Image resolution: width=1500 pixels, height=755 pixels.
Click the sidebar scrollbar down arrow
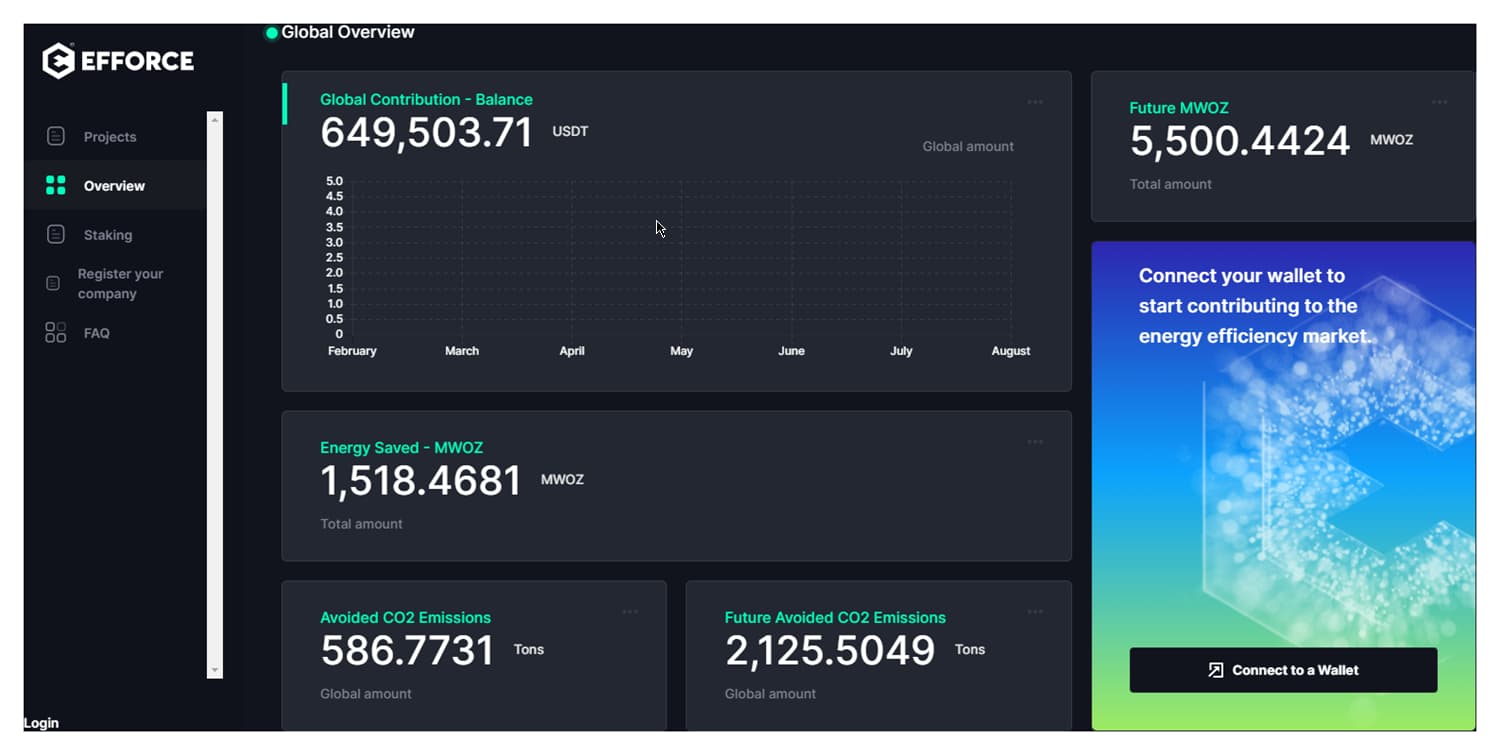[214, 670]
